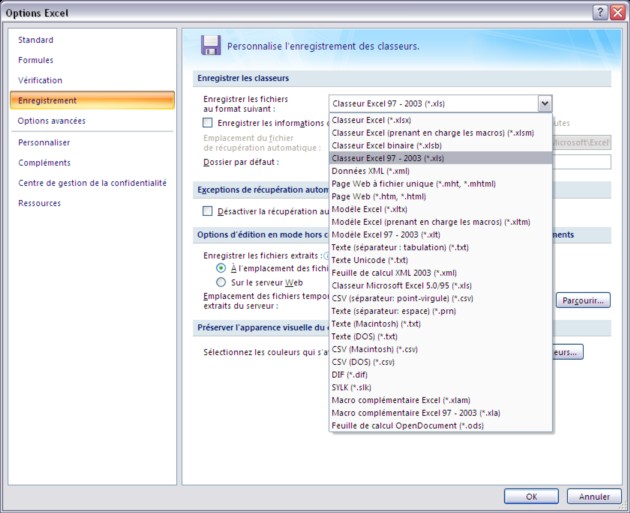This screenshot has width=630, height=513.
Task: Click the help question mark icon
Action: tap(600, 12)
